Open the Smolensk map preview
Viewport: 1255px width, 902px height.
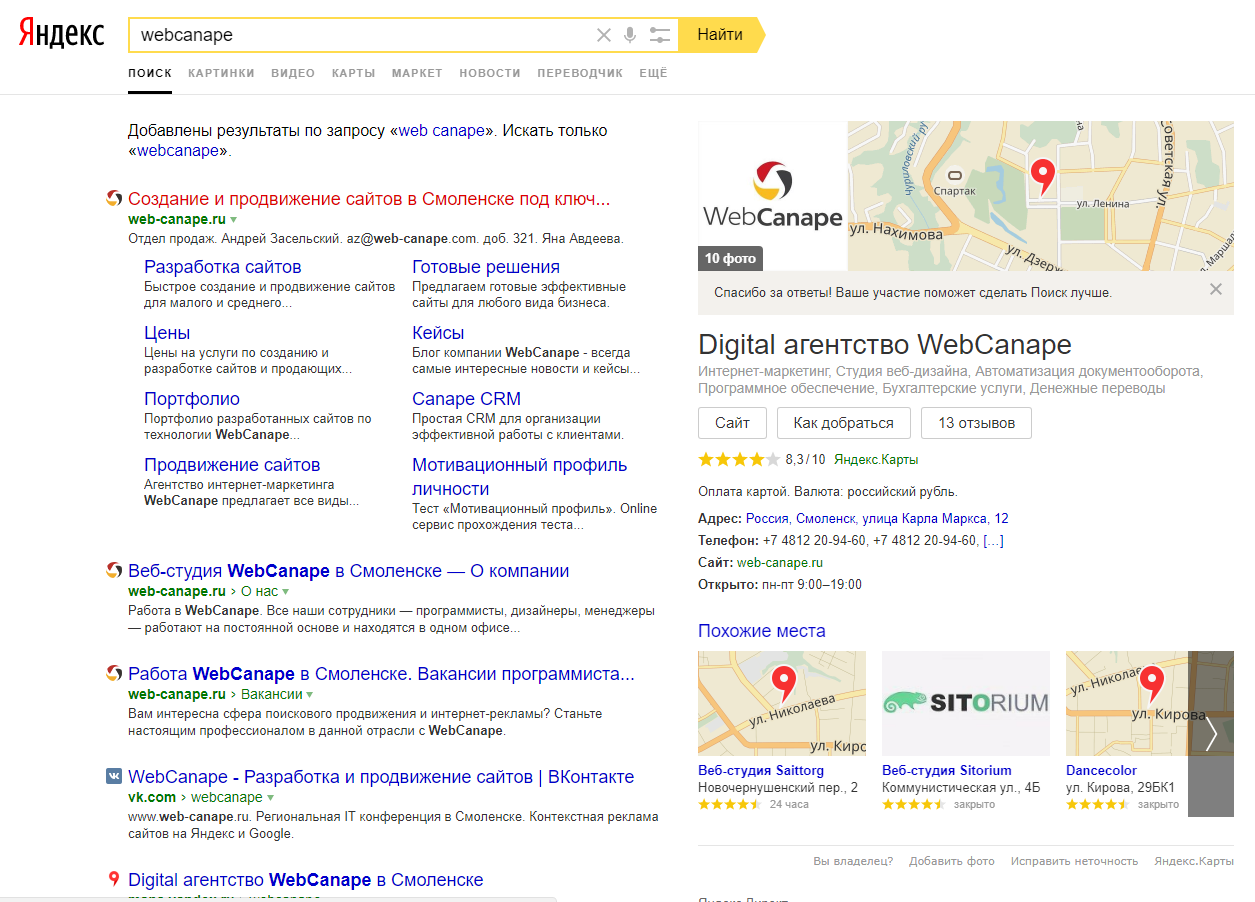1041,196
